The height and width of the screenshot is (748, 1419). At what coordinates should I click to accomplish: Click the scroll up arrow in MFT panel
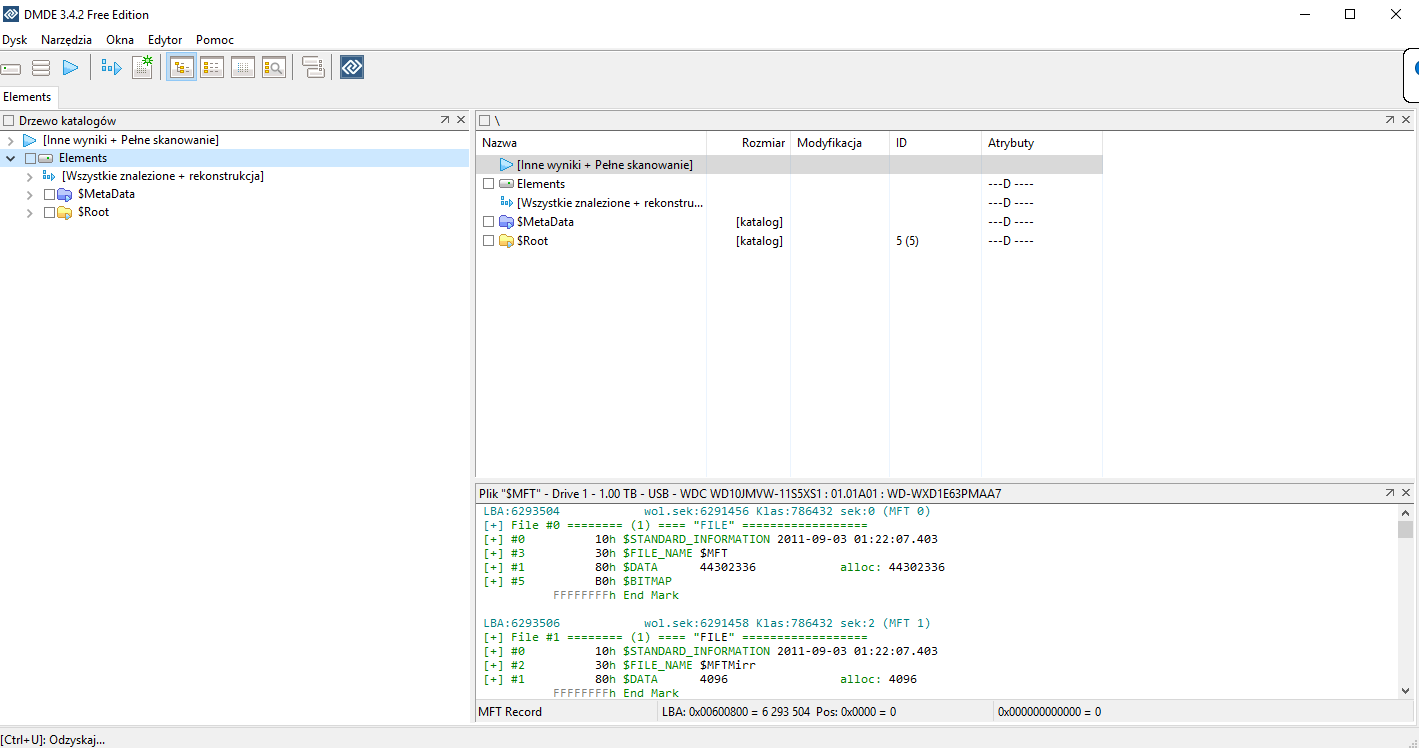pos(1405,511)
